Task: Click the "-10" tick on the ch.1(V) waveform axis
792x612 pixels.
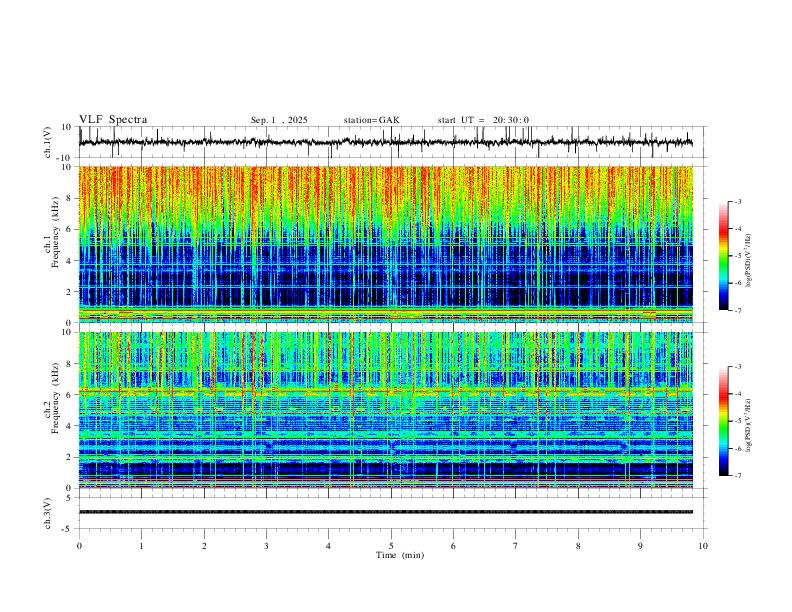Action: 65,158
